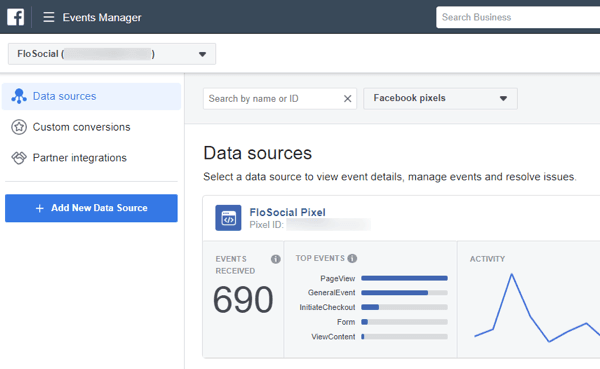Click the 'Select a data source' description text
Screen dimensions: 600x369
(x=390, y=177)
